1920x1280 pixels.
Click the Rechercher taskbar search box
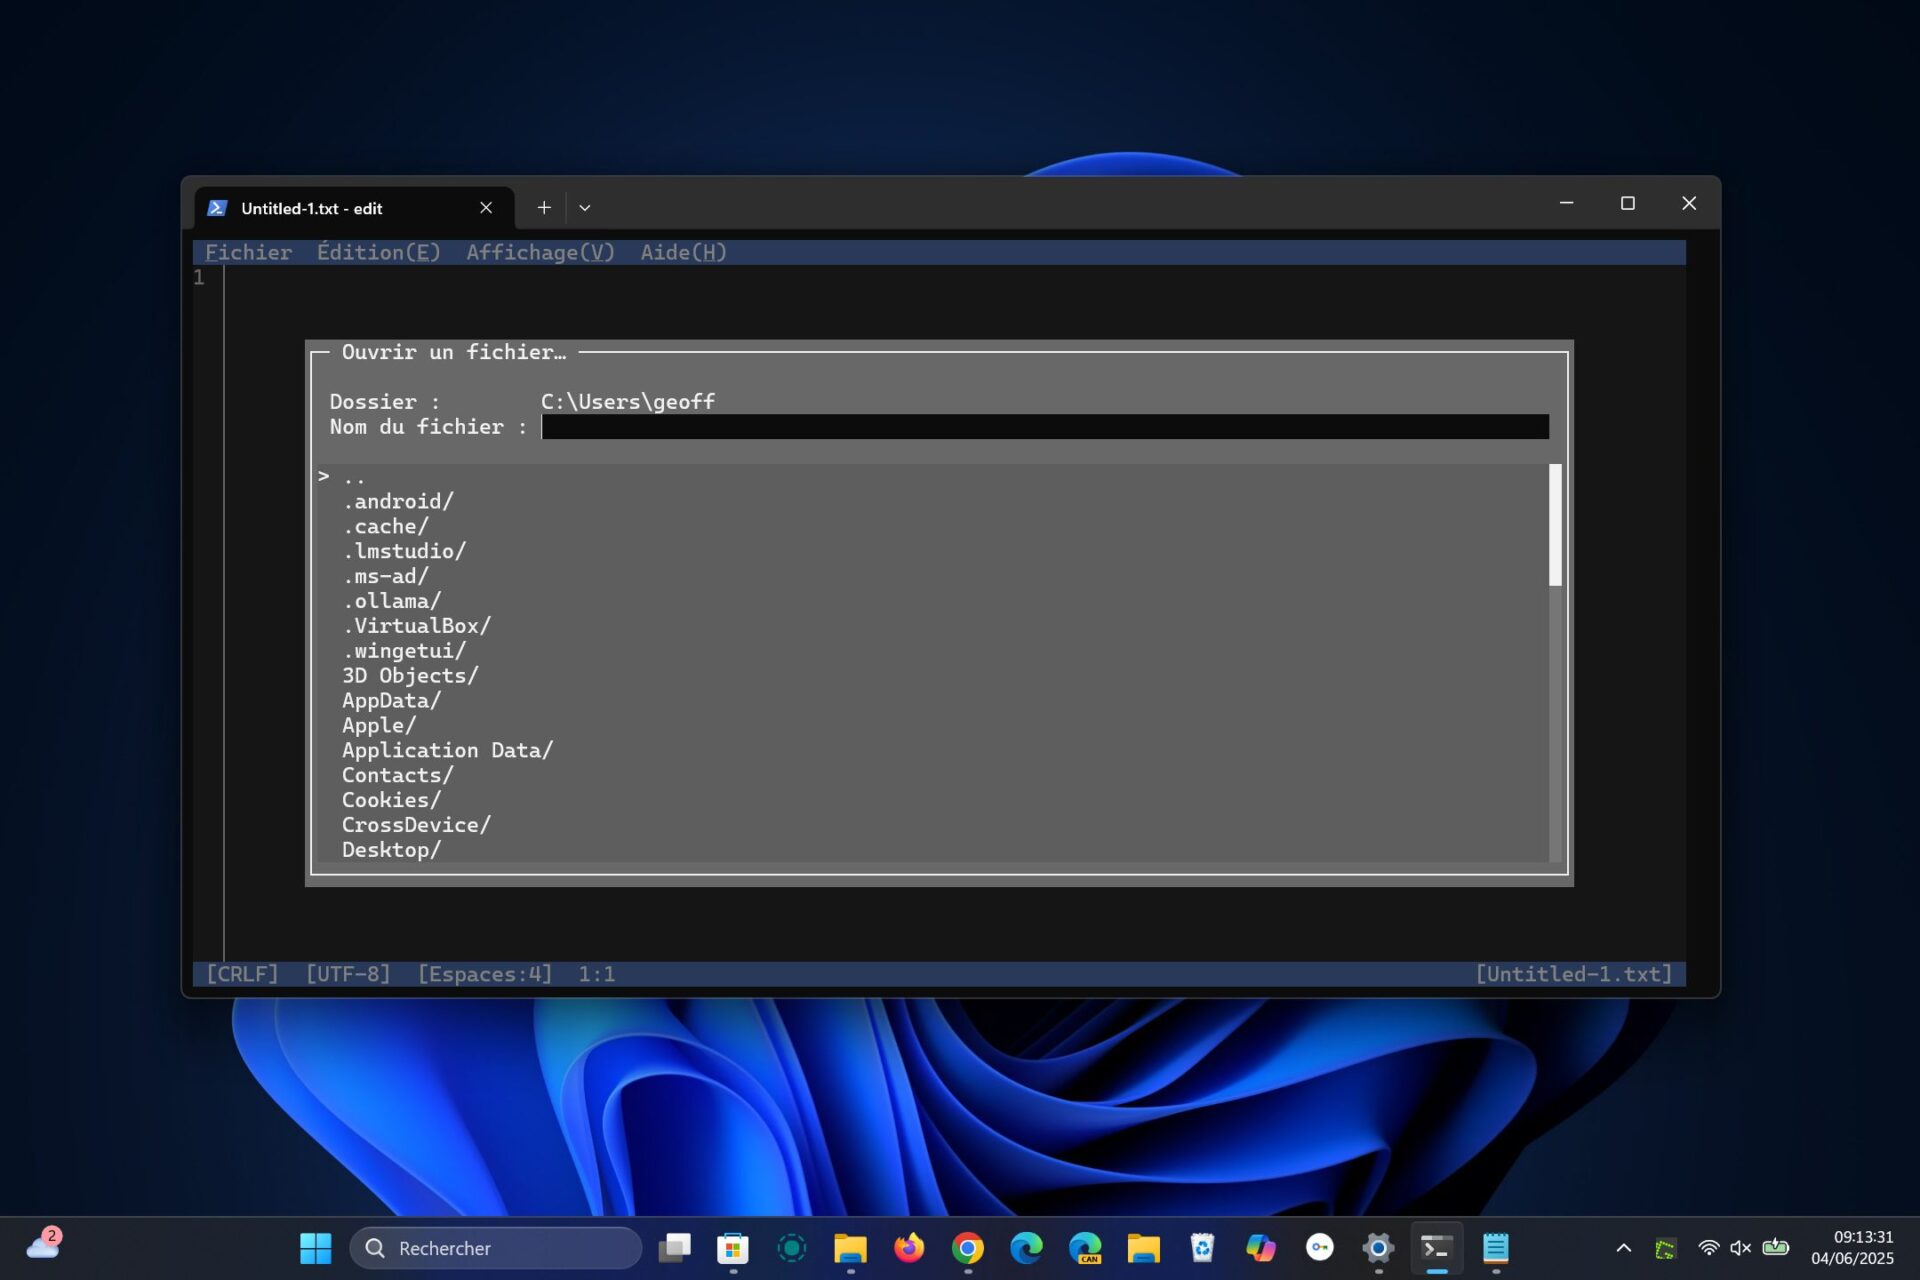[495, 1248]
